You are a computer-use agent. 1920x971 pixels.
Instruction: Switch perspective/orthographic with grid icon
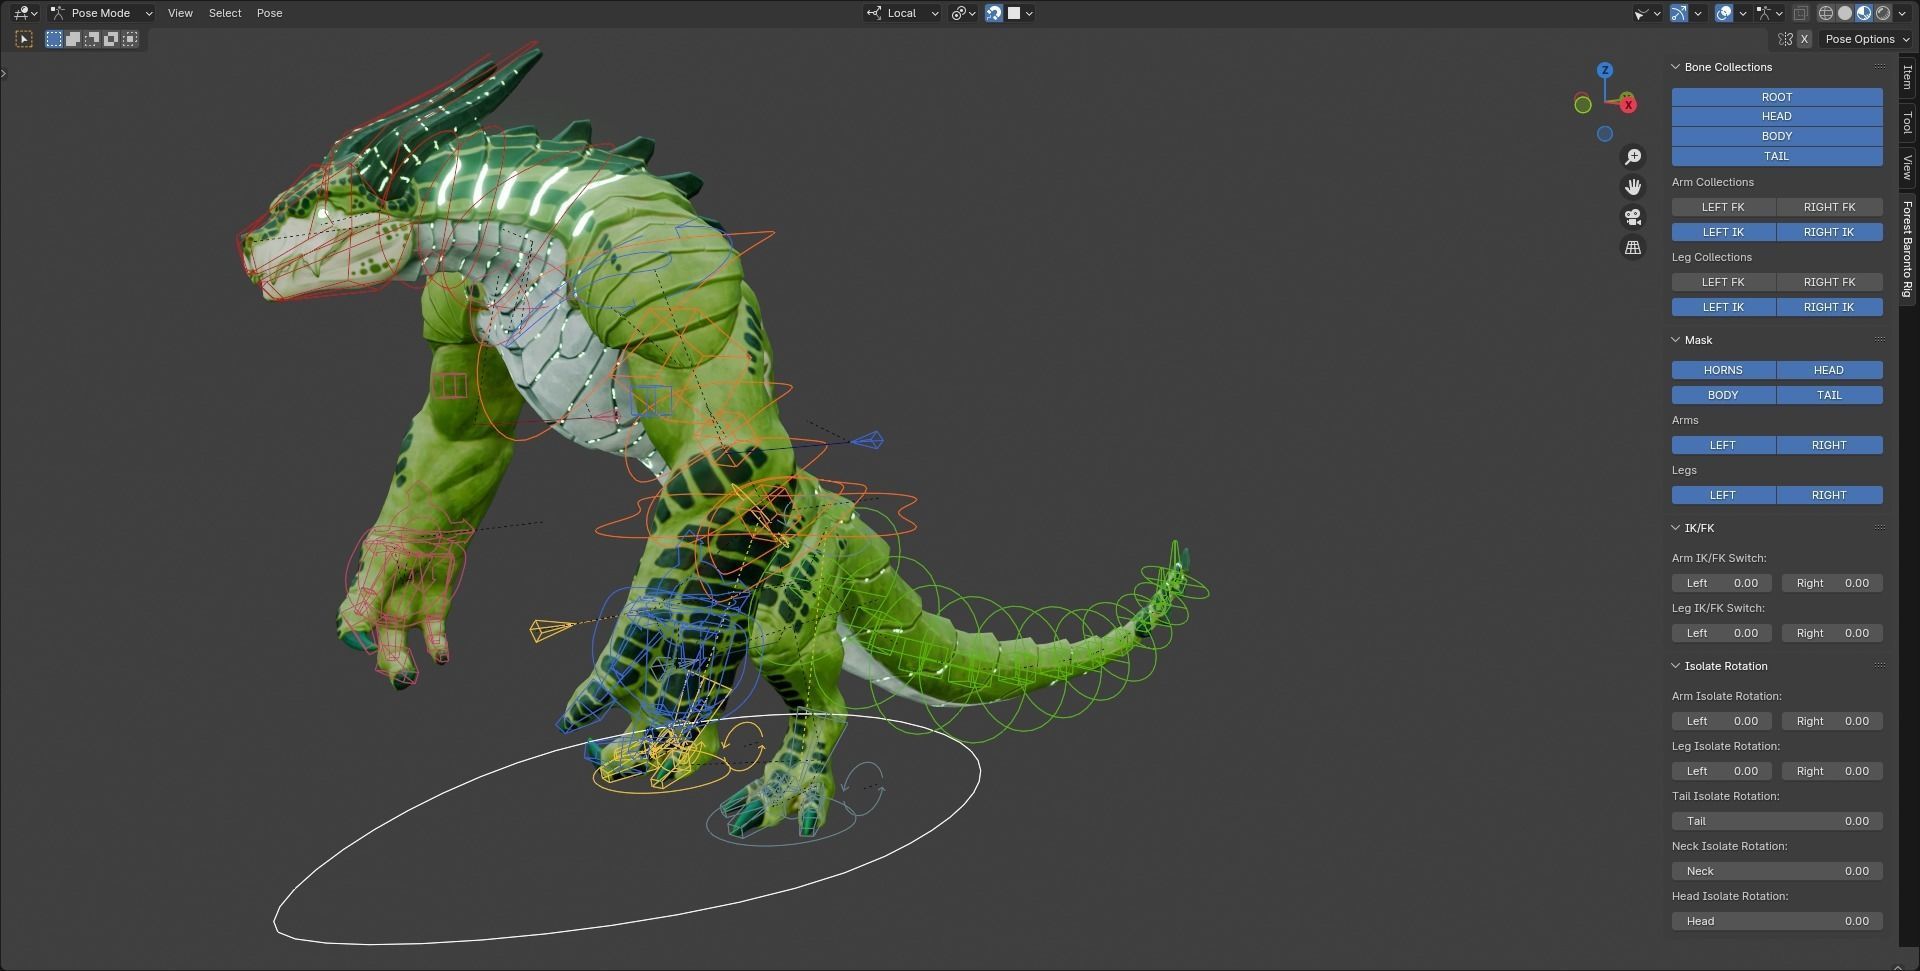point(1633,247)
